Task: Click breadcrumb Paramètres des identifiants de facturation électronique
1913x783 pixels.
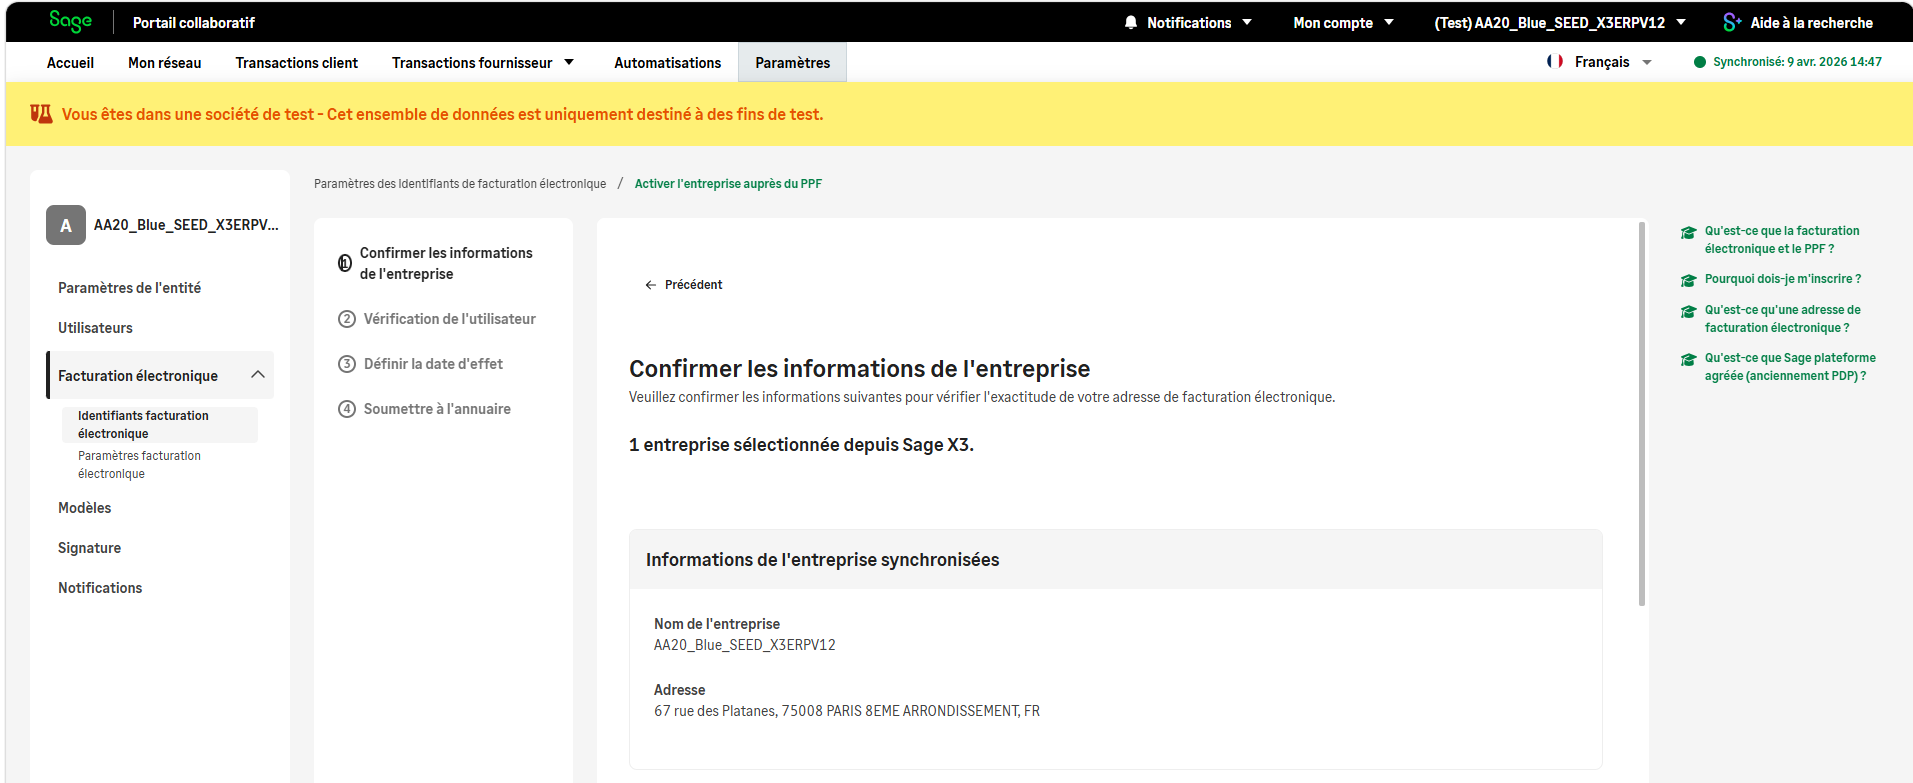Action: coord(460,184)
